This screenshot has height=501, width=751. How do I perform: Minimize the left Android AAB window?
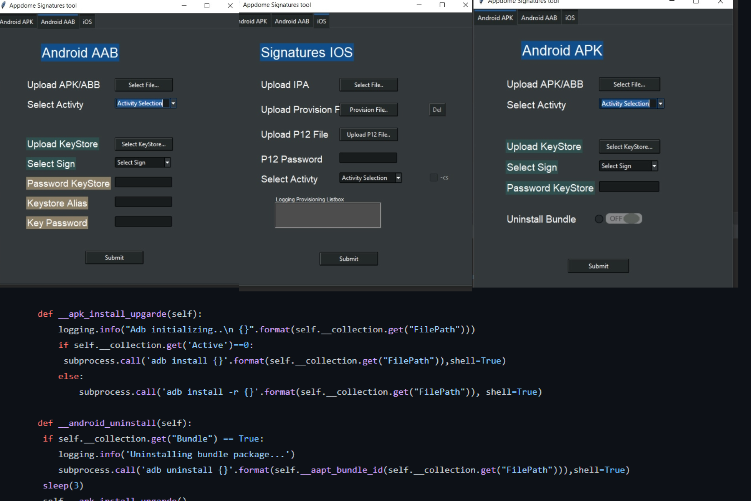(184, 5)
